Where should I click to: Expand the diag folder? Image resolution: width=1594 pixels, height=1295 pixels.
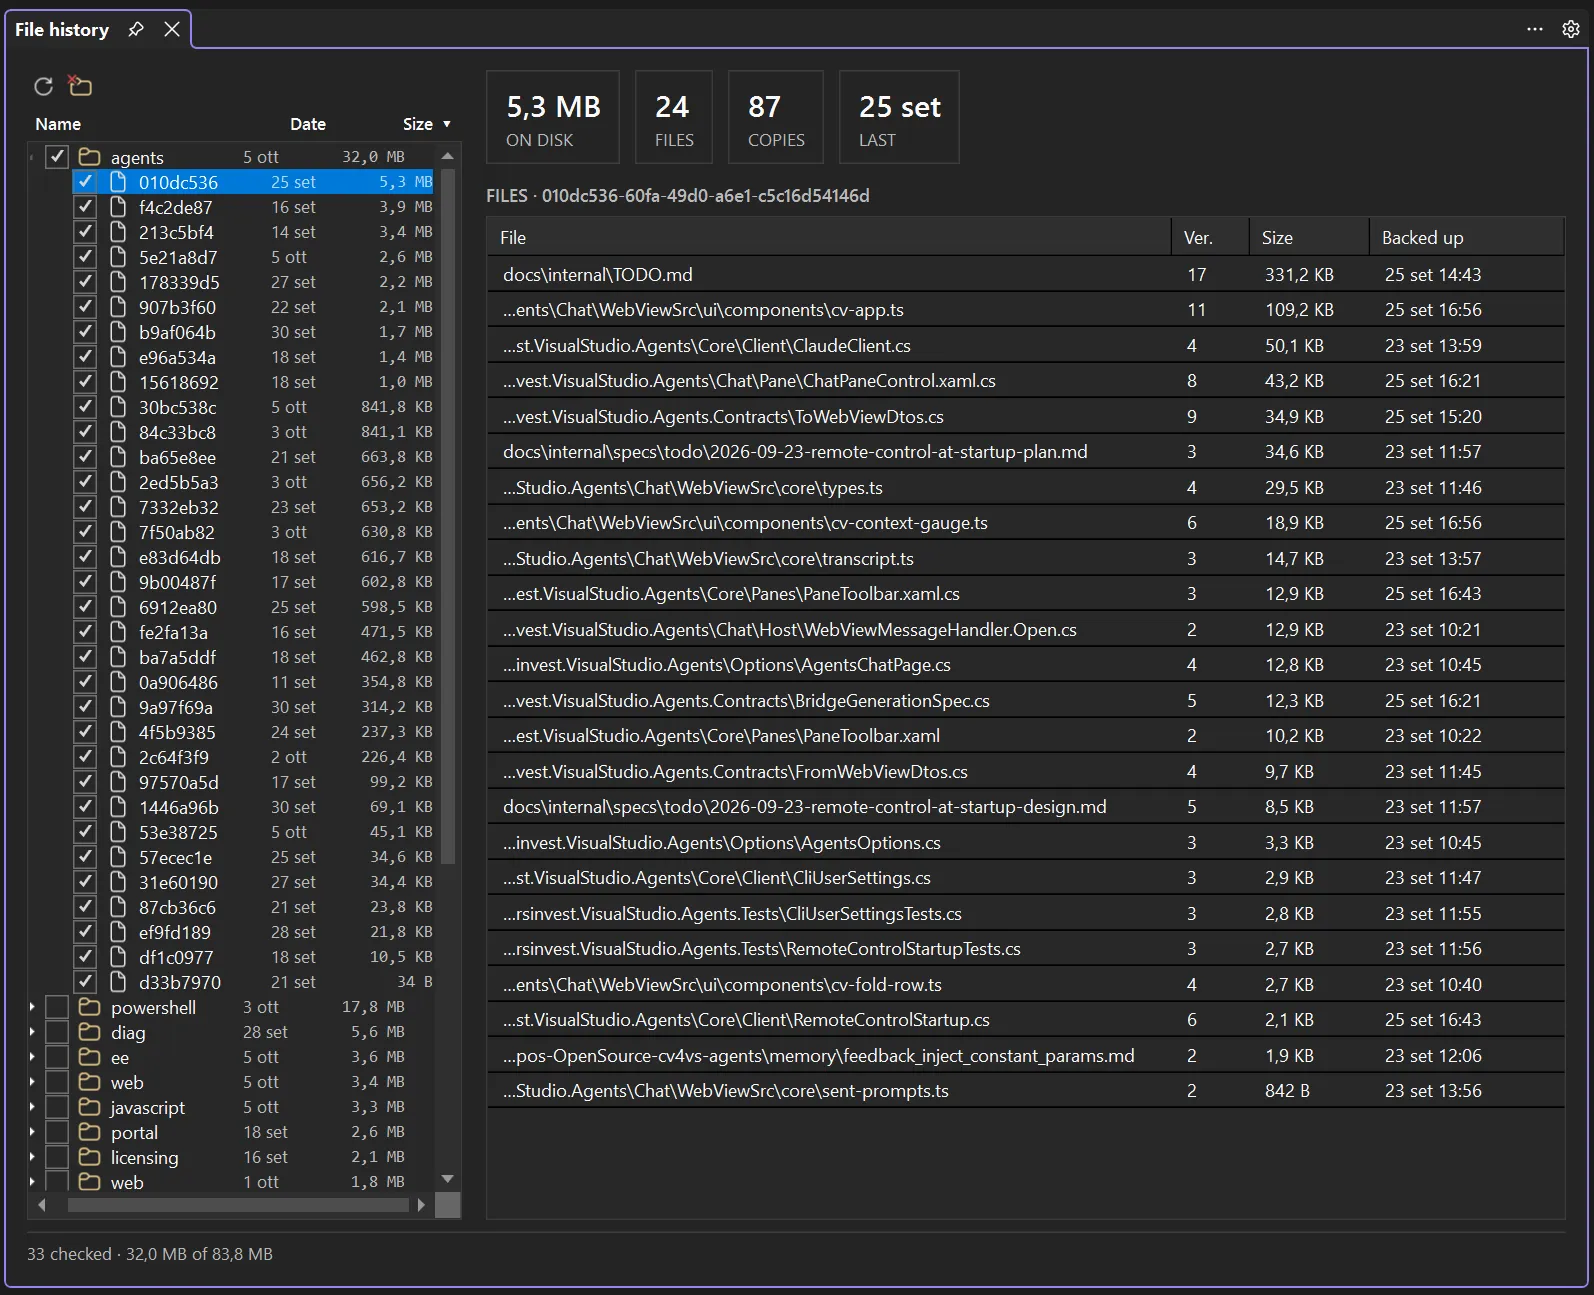pyautogui.click(x=33, y=1032)
